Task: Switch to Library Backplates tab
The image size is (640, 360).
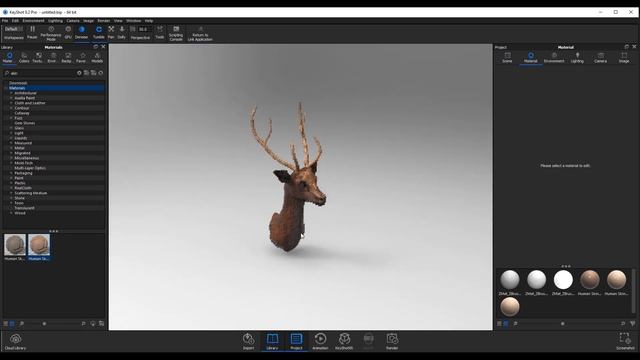Action: click(67, 58)
